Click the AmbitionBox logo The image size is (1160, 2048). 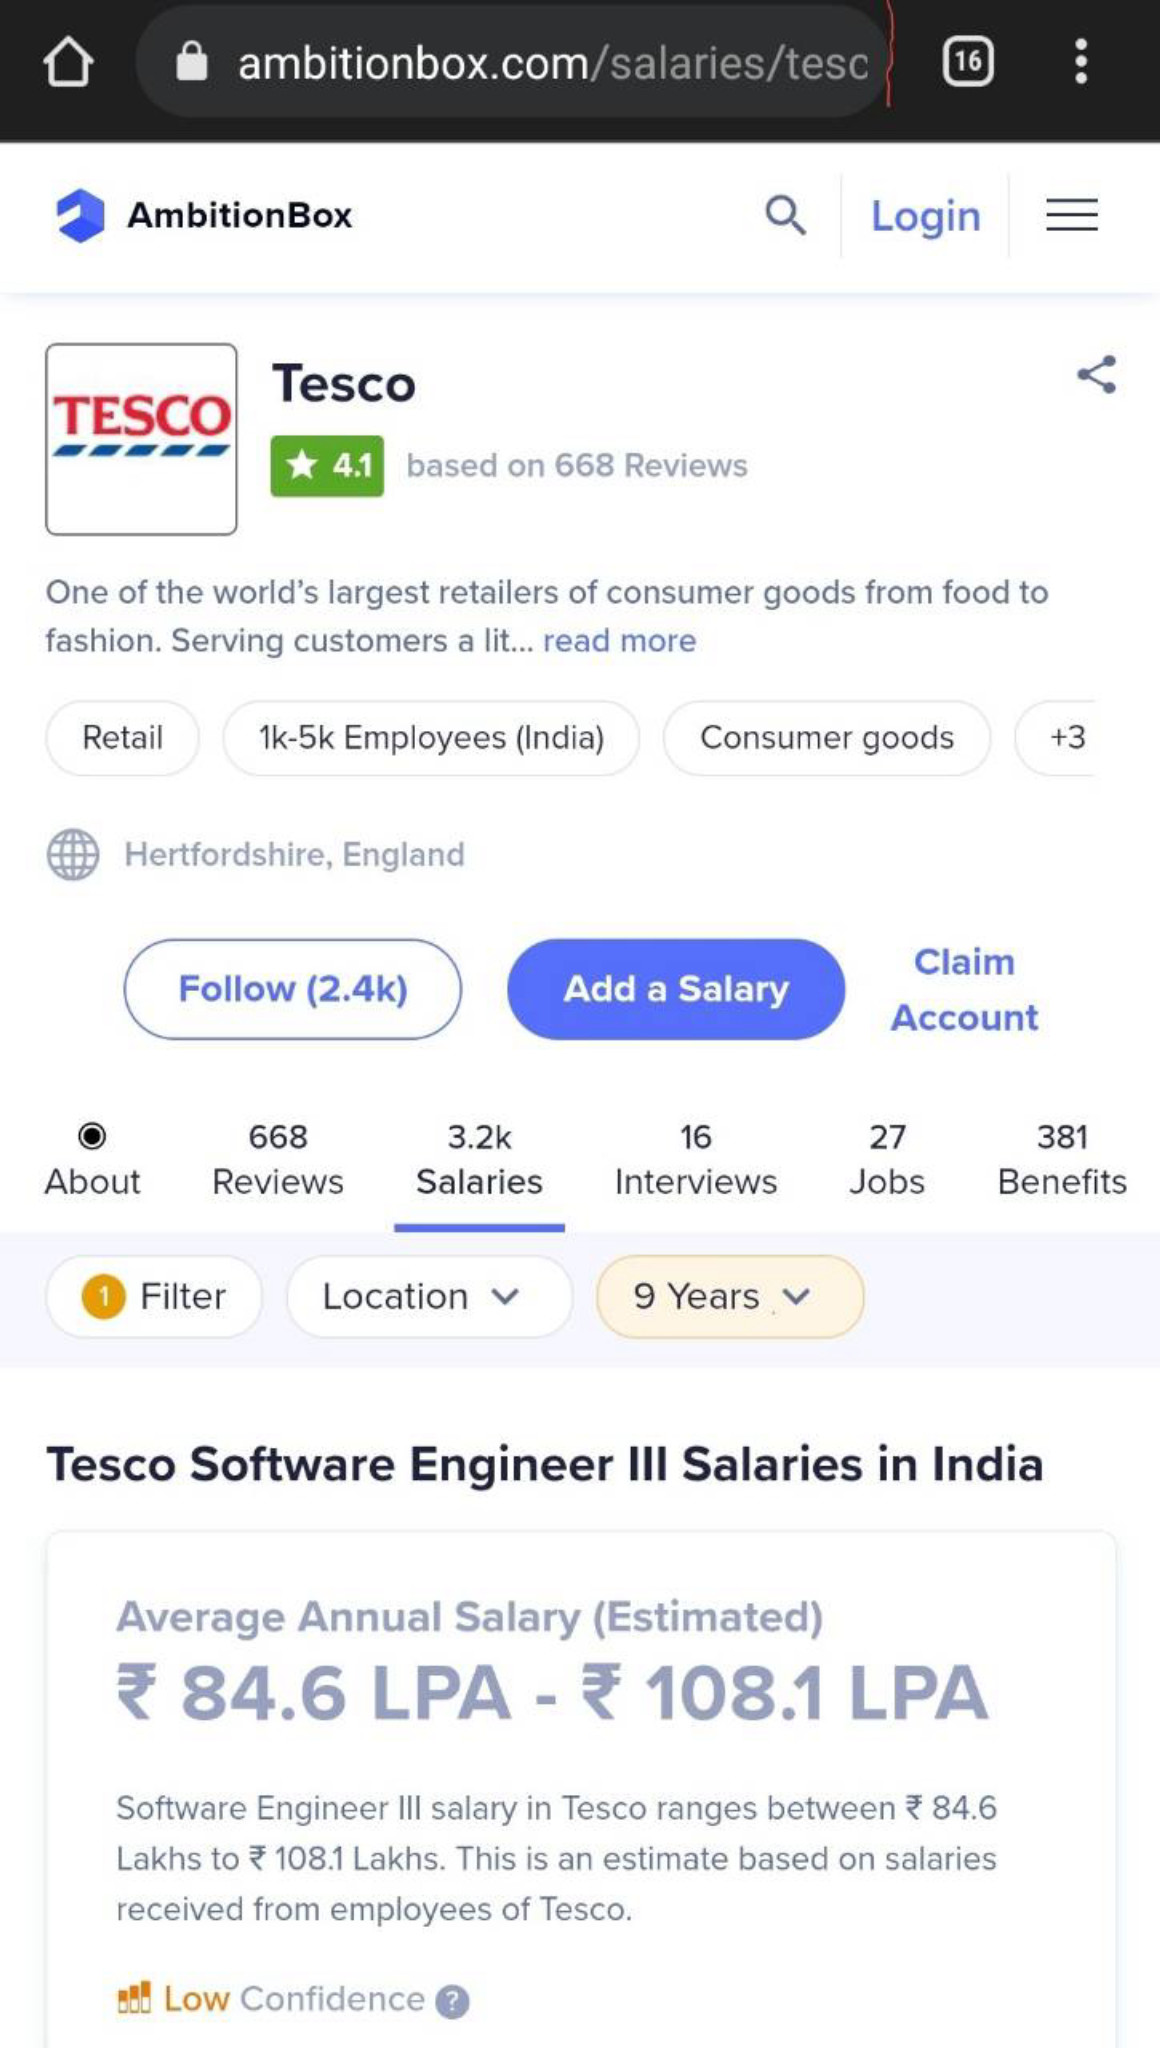[203, 215]
